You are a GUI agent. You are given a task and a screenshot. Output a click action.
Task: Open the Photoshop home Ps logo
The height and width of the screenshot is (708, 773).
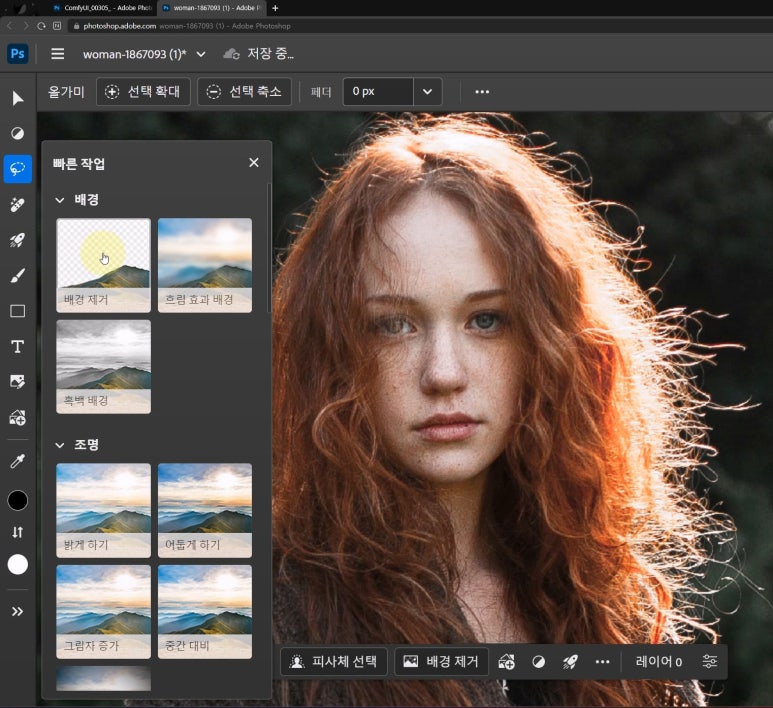click(18, 53)
